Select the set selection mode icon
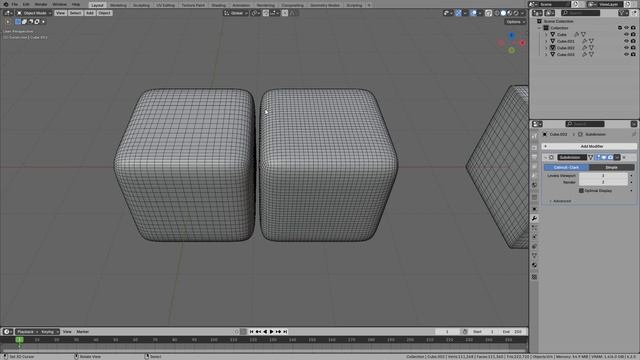Image resolution: width=640 pixels, height=360 pixels. (x=18, y=22)
